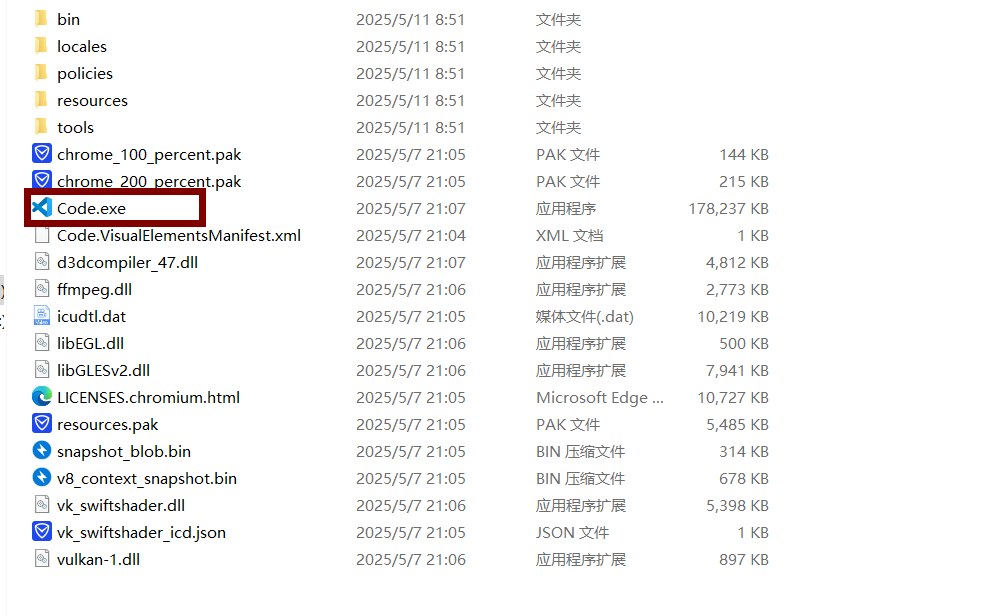Select the vk_swiftshader_icd.json file icon
Screen dimensions: 985x616
point(42,532)
